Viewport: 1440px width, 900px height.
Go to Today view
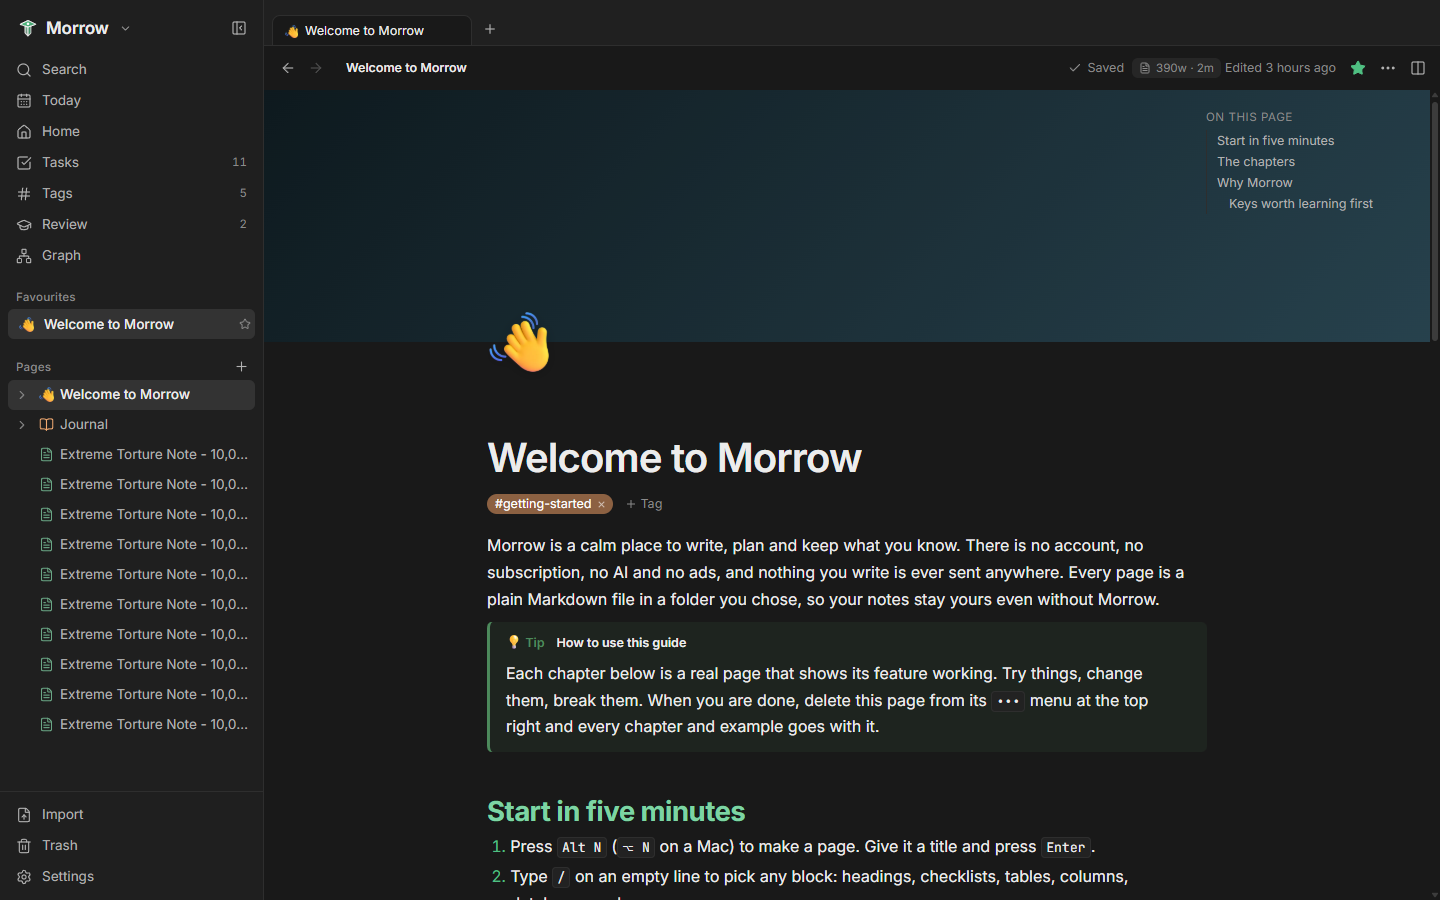[x=131, y=100]
